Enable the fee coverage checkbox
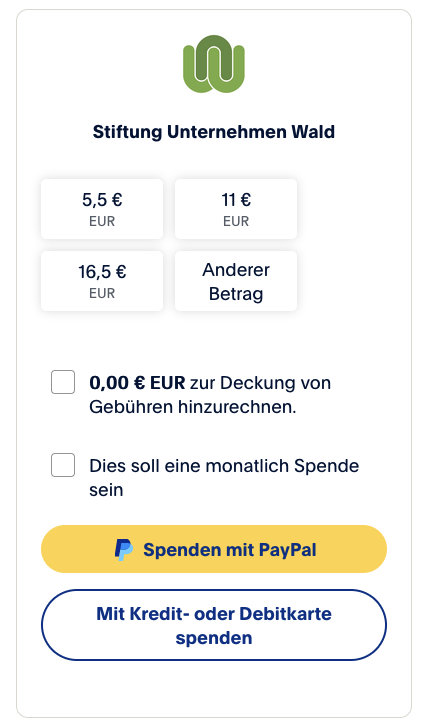The width and height of the screenshot is (428, 726). [x=63, y=382]
